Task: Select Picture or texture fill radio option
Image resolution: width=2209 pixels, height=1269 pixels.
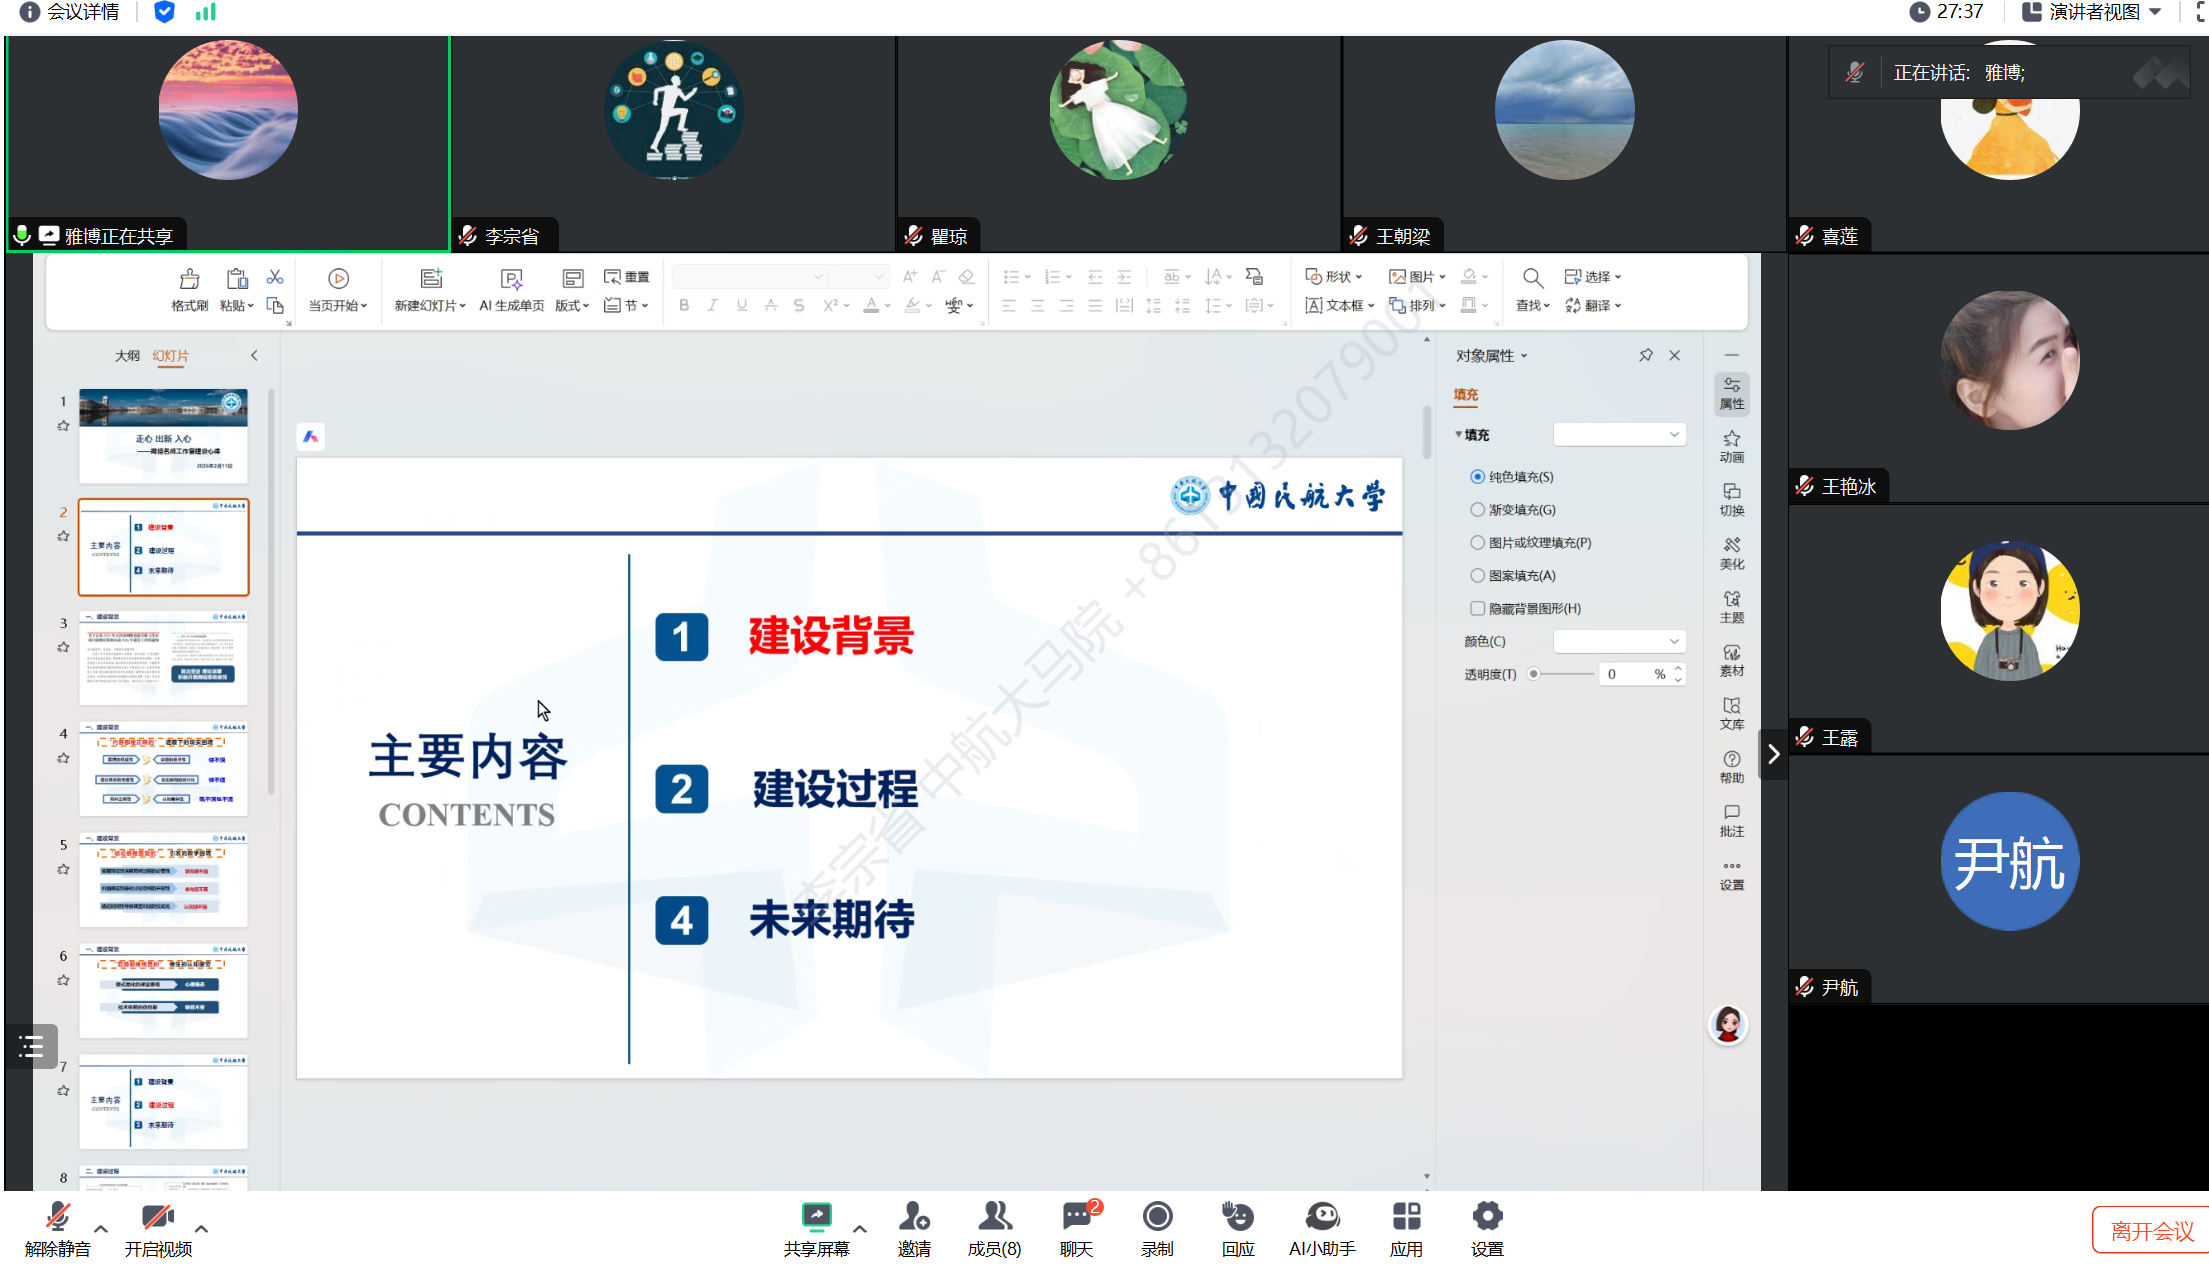Action: click(1477, 543)
